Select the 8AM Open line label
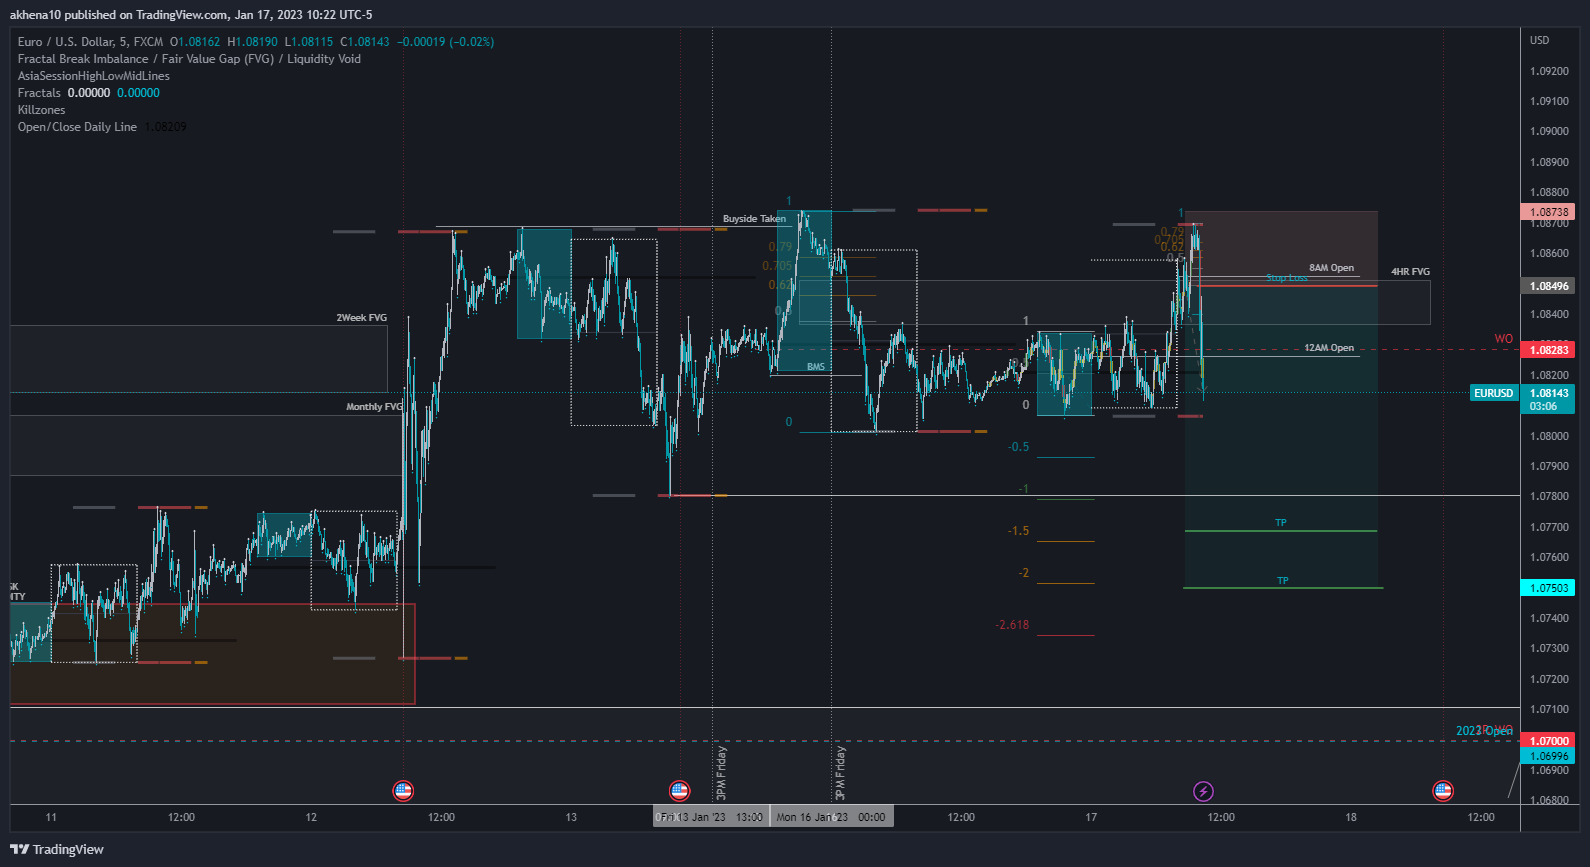The width and height of the screenshot is (1590, 867). pyautogui.click(x=1331, y=268)
